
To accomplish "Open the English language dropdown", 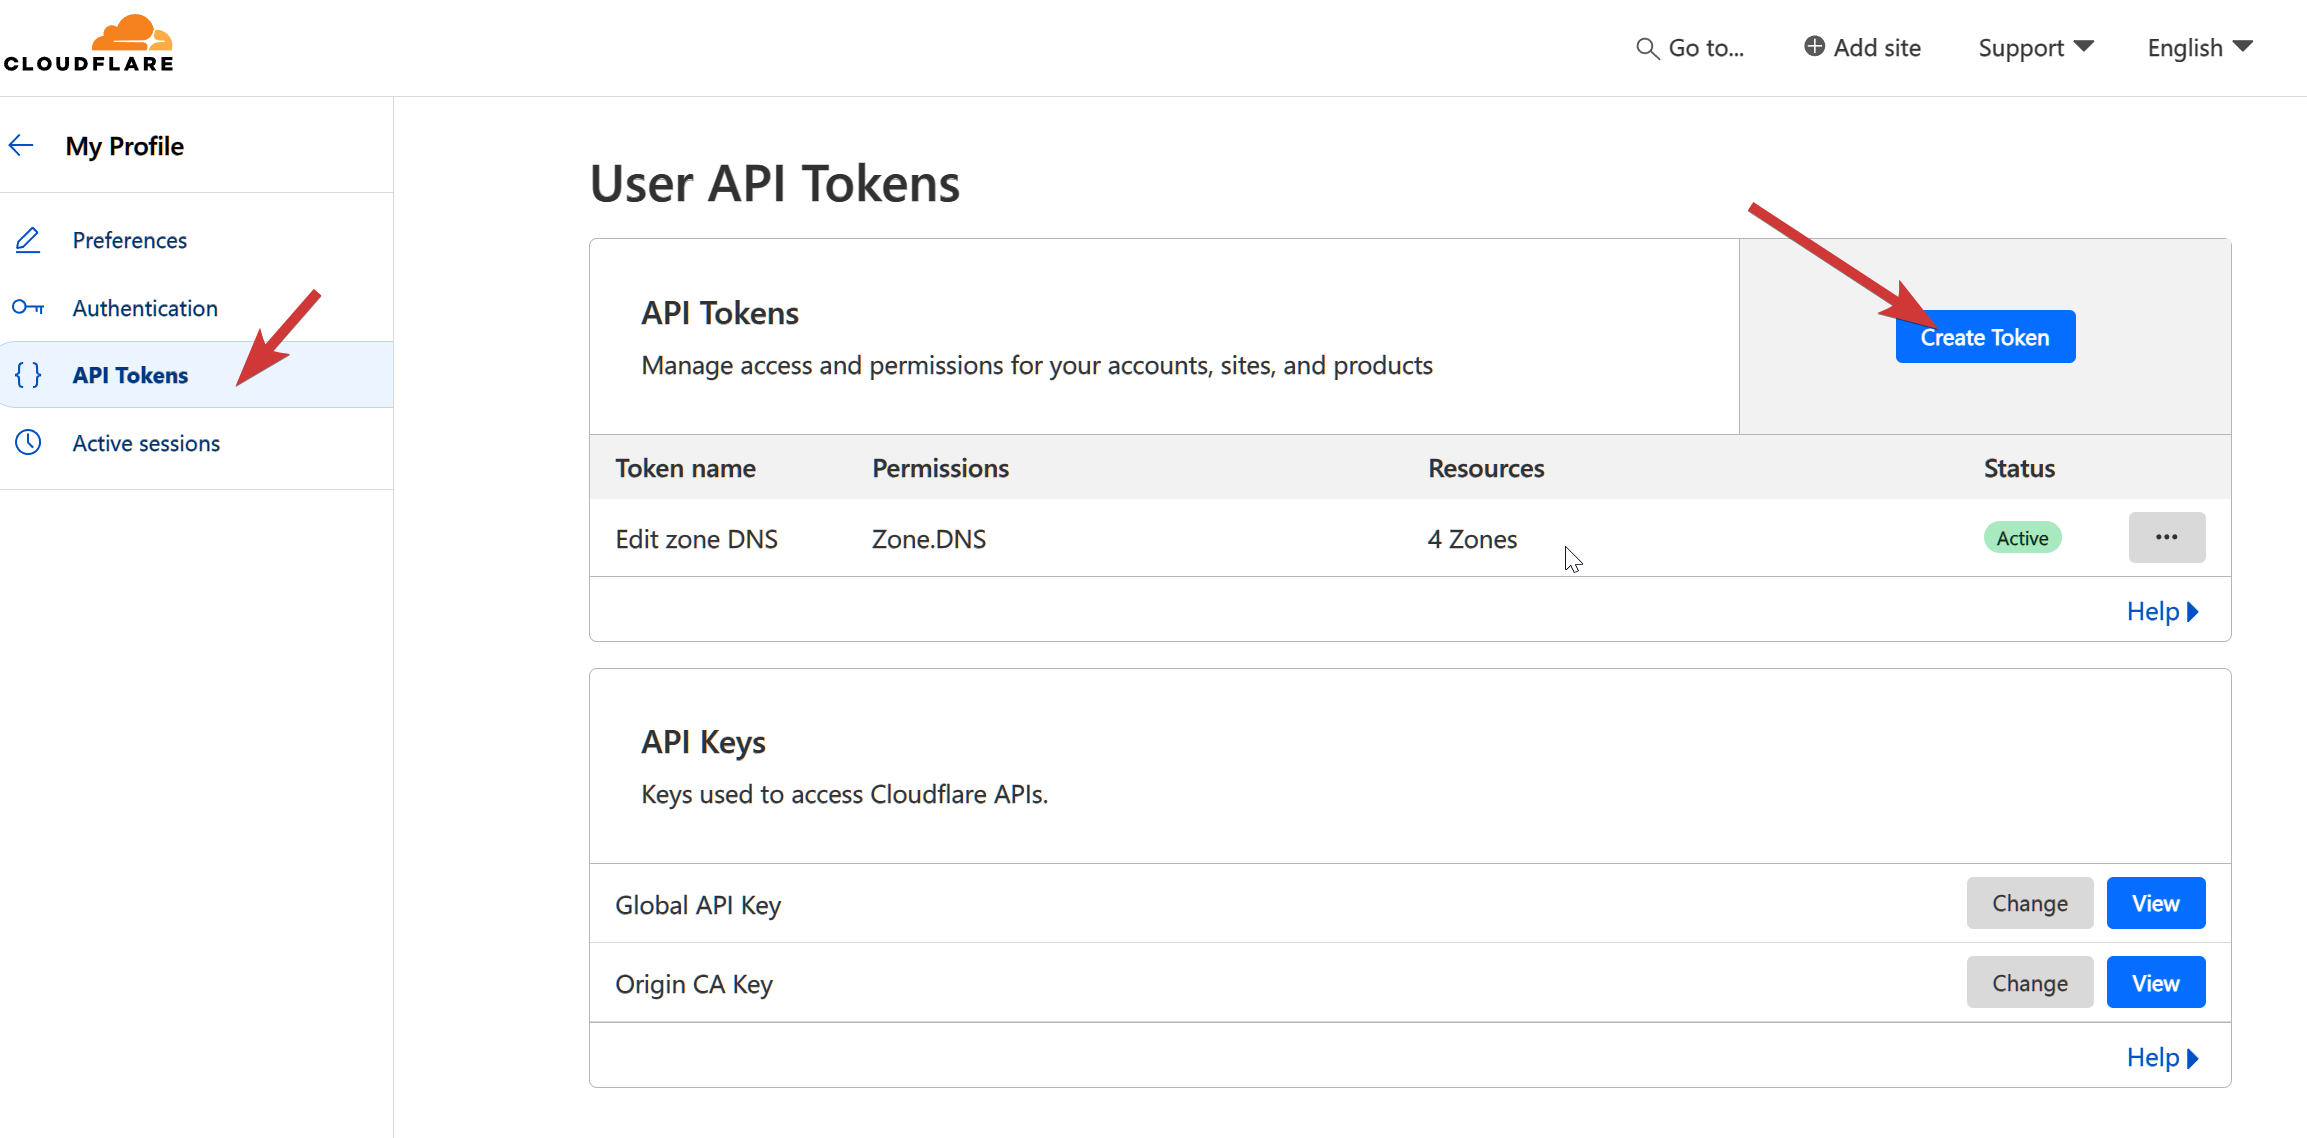I will 2200,47.
